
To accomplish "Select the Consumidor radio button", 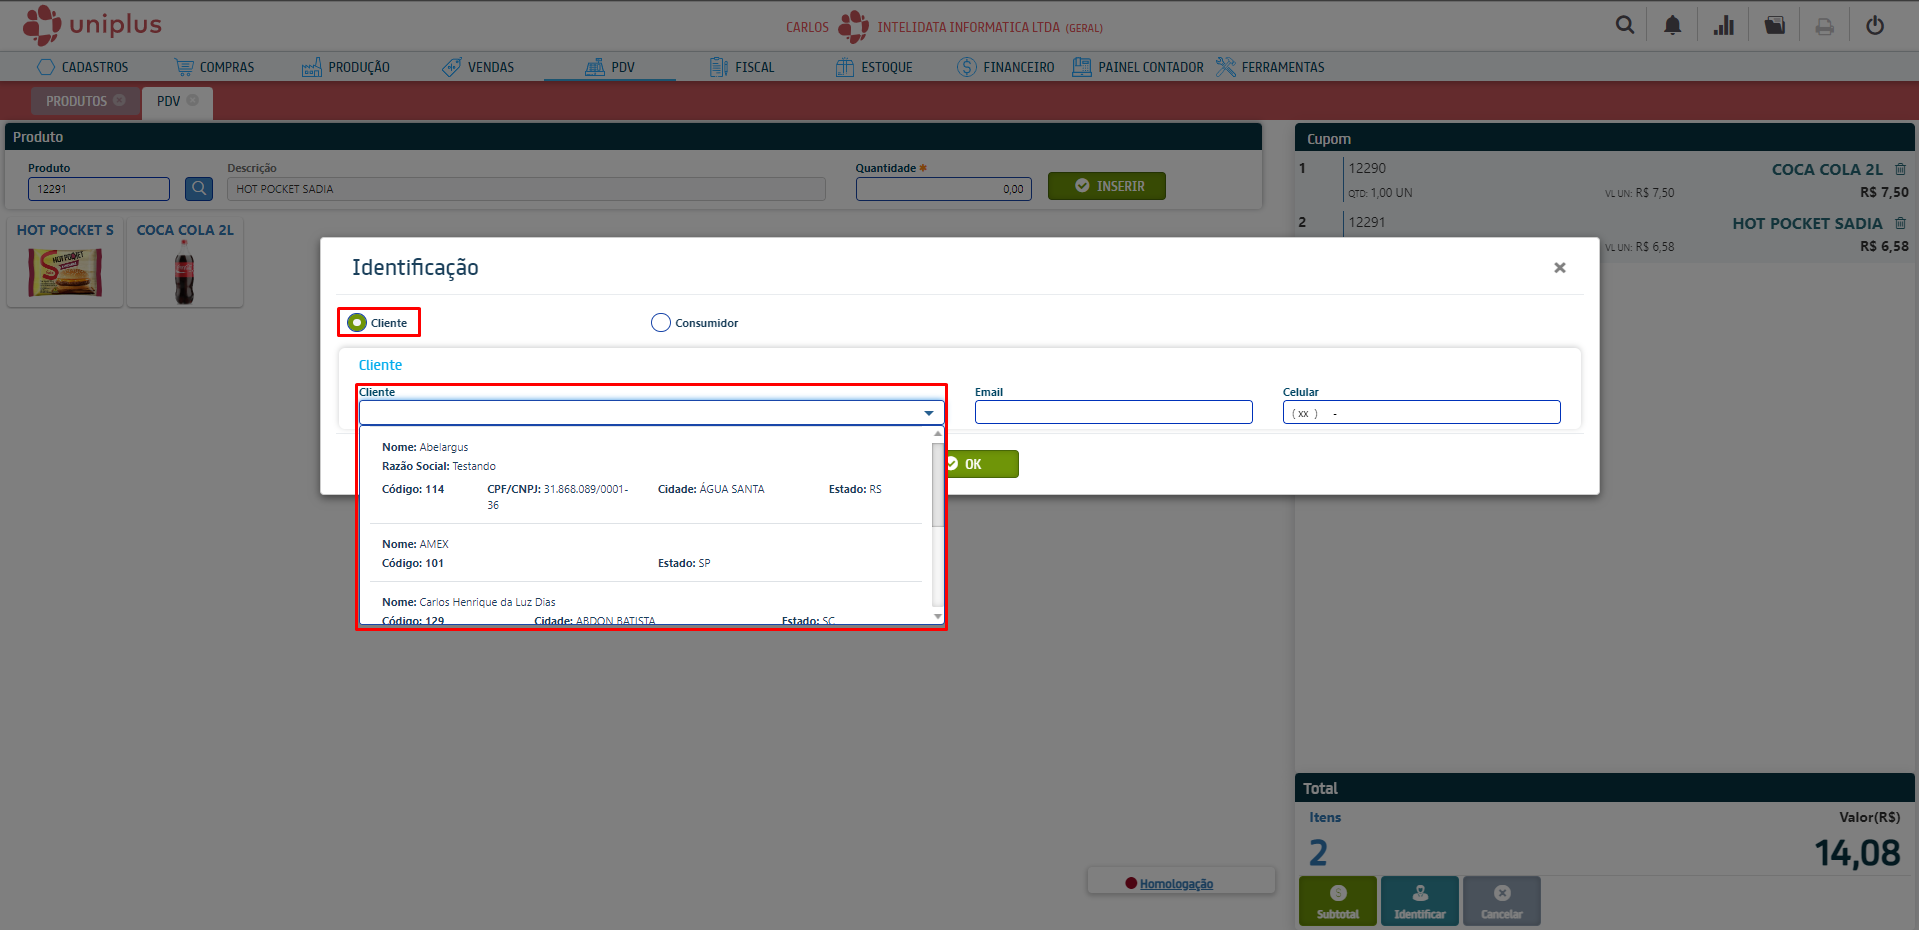I will (x=661, y=322).
